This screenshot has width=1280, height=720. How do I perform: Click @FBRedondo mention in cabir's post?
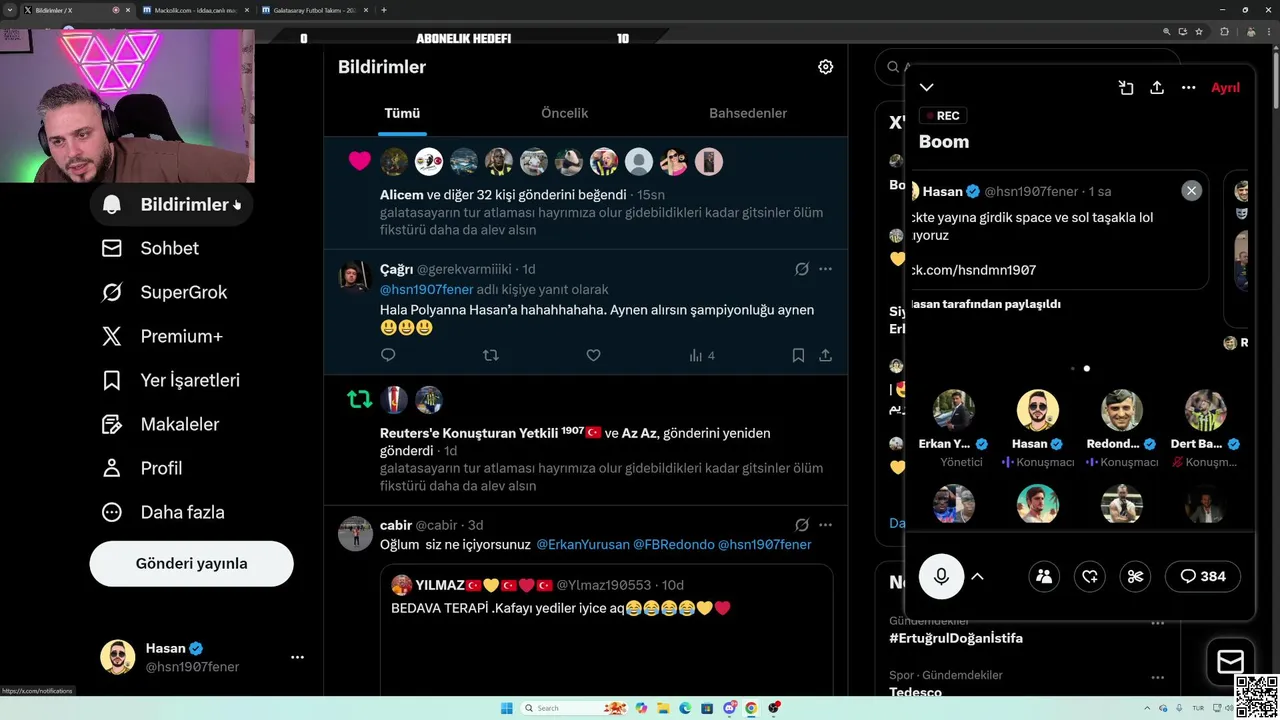pos(674,545)
